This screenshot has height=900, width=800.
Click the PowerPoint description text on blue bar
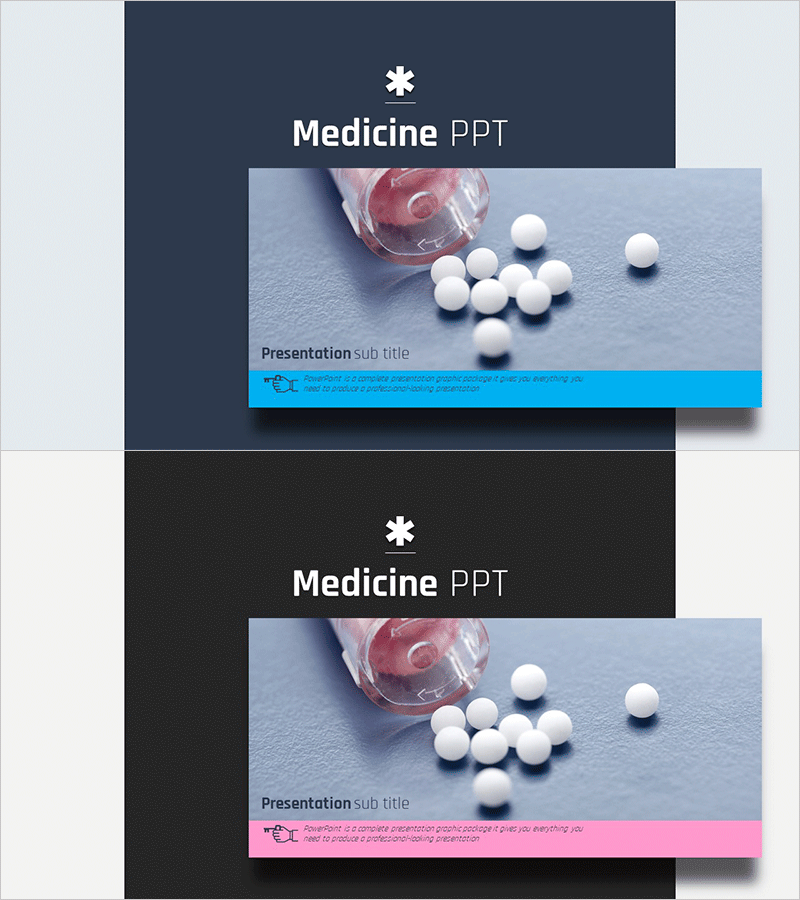pyautogui.click(x=443, y=383)
